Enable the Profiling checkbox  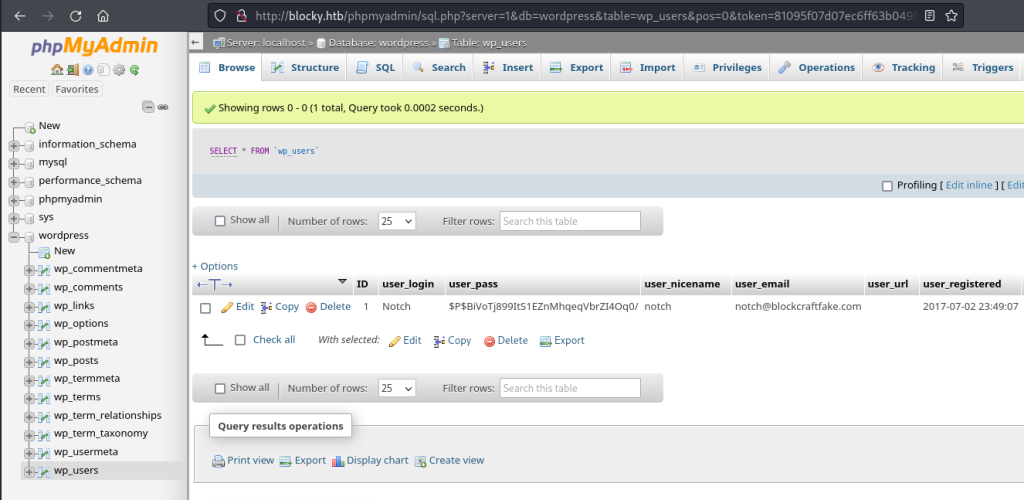pos(887,186)
